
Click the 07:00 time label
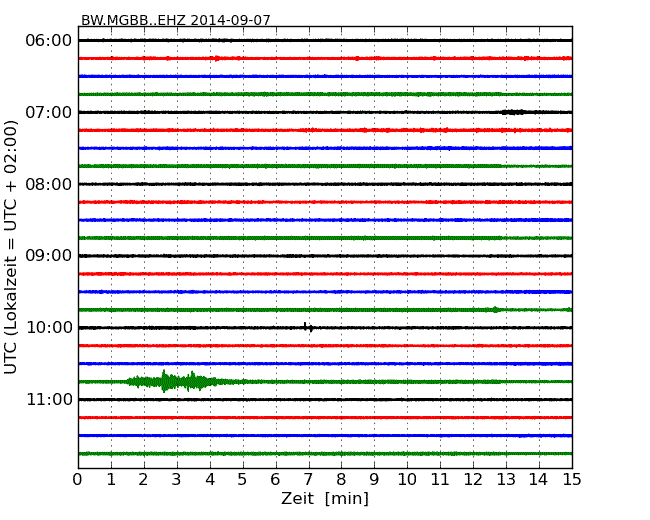click(x=49, y=112)
